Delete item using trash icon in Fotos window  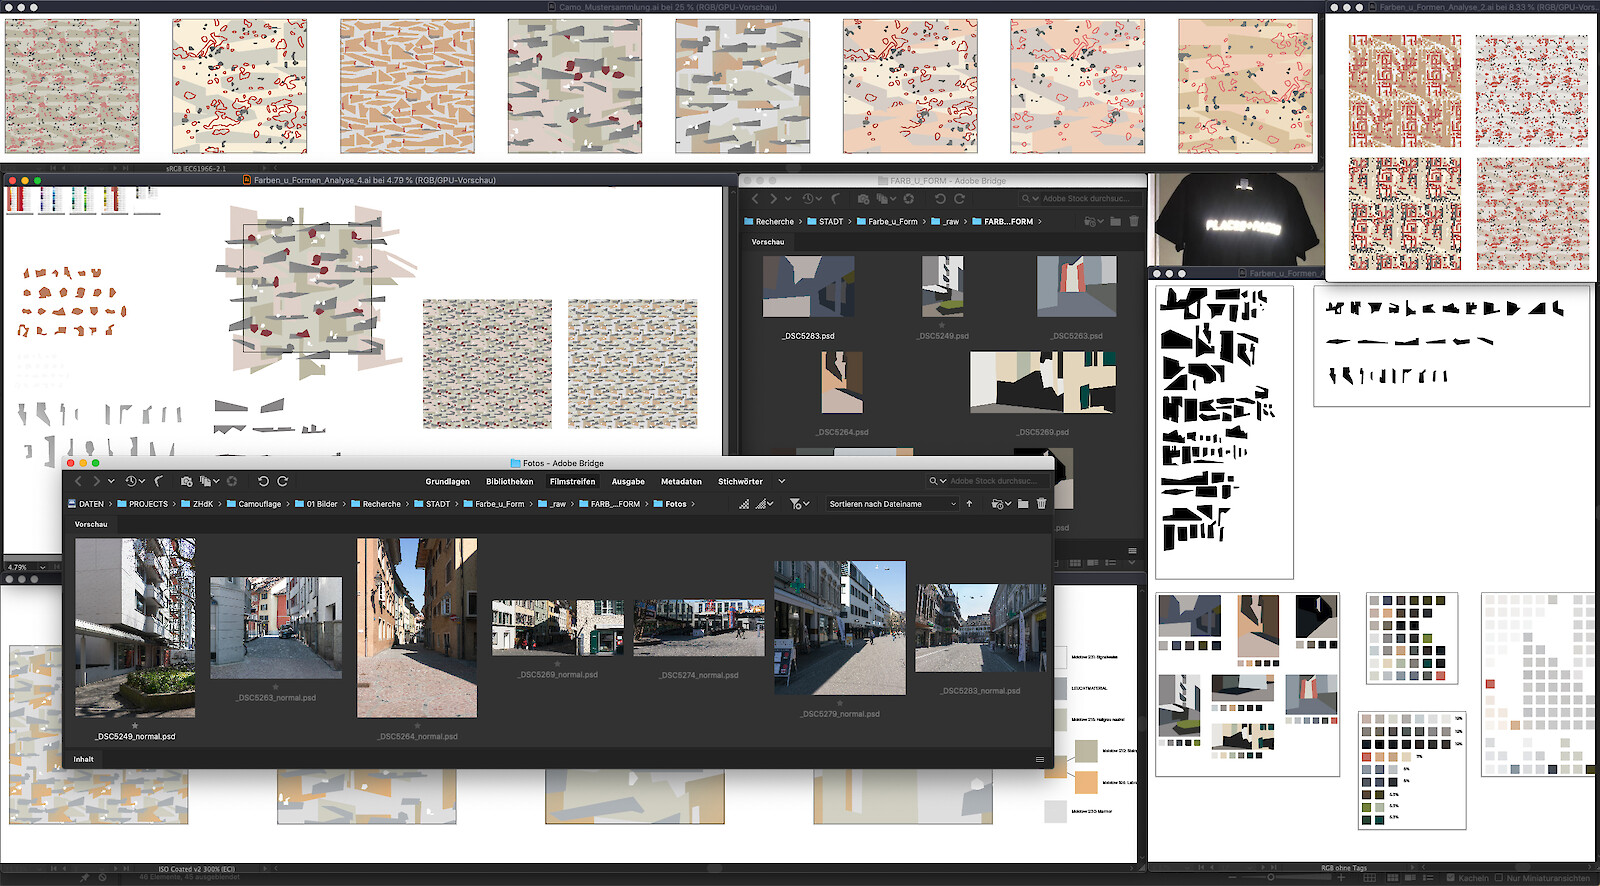(1041, 504)
